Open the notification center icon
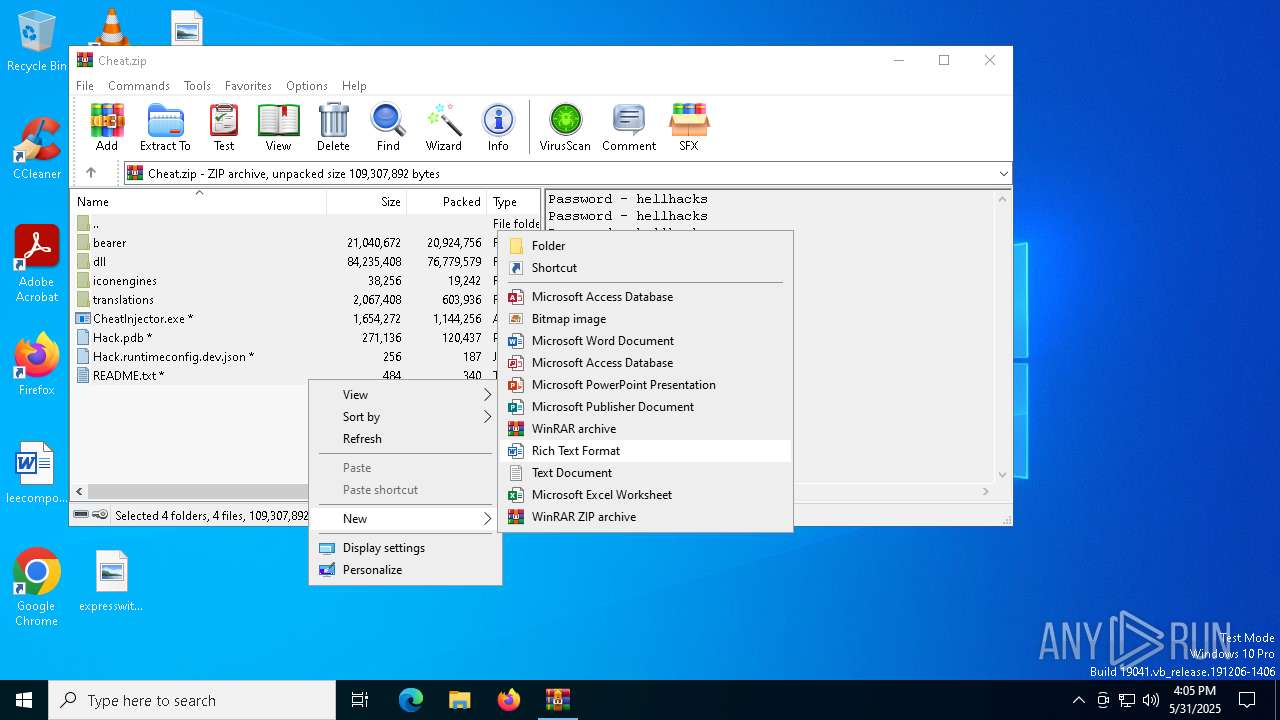 tap(1247, 700)
